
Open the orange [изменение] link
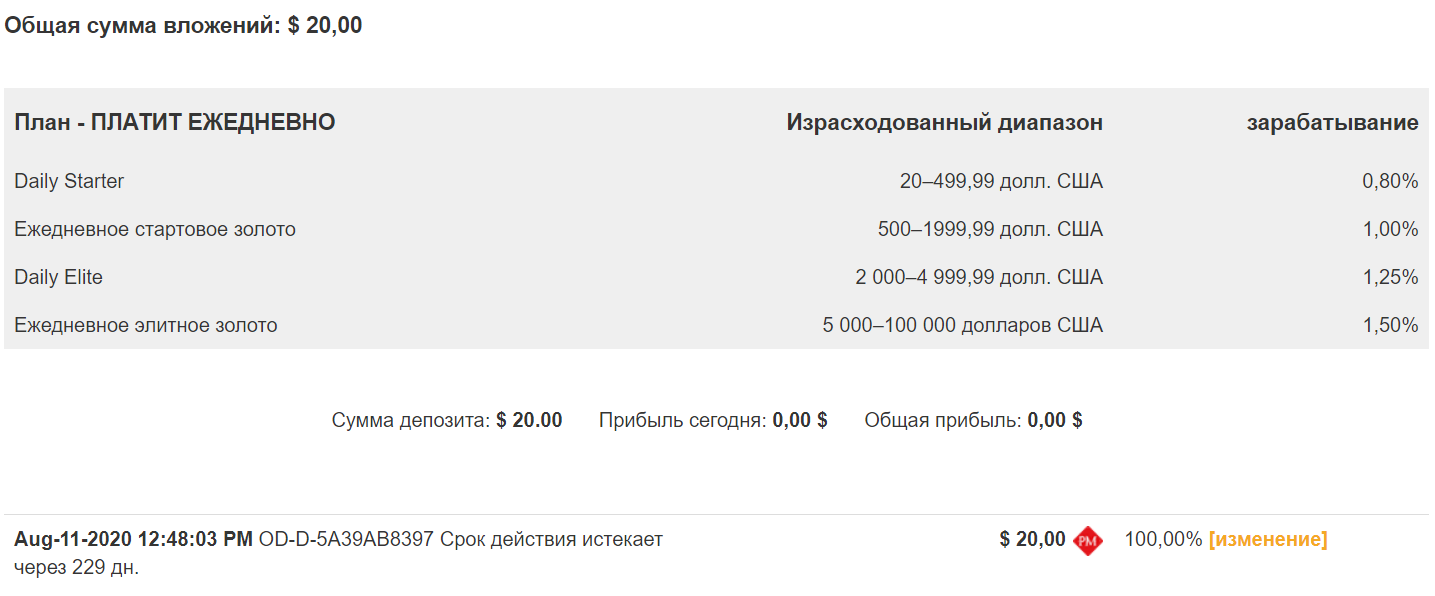[x=1268, y=540]
